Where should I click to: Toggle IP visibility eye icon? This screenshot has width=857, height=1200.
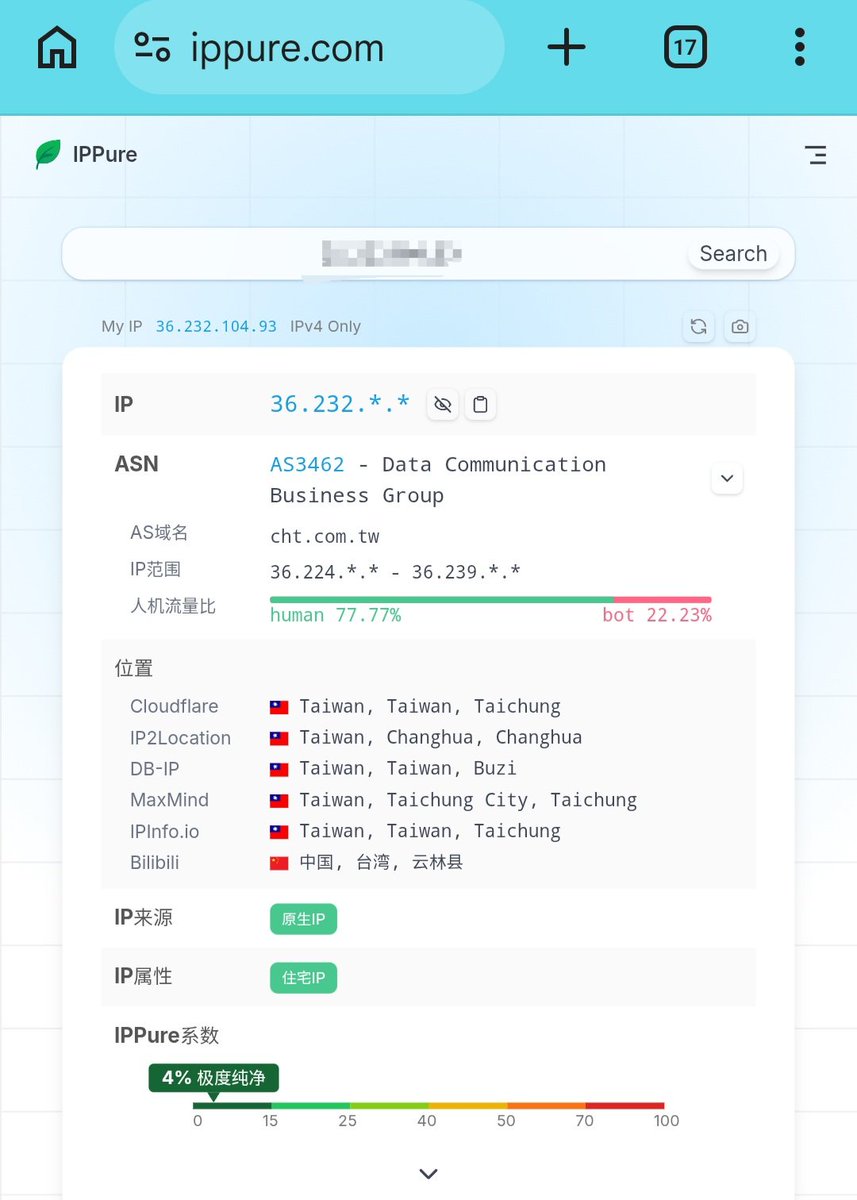click(443, 404)
